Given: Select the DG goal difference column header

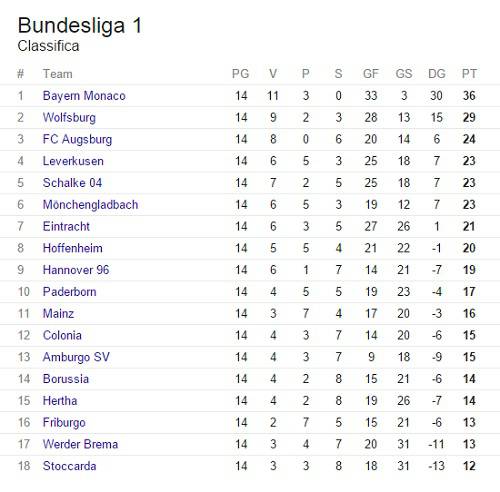Looking at the screenshot, I should click(x=437, y=74).
